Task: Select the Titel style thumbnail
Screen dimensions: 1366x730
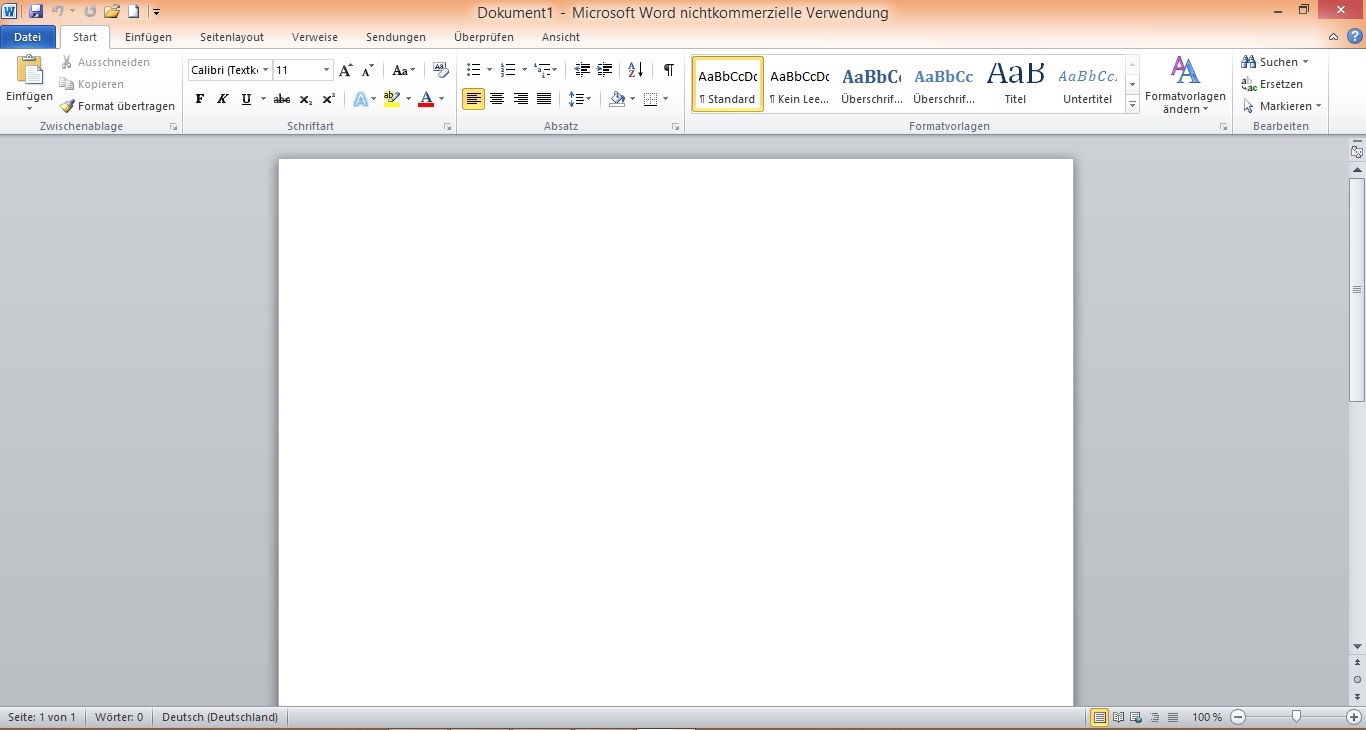Action: tap(1015, 83)
